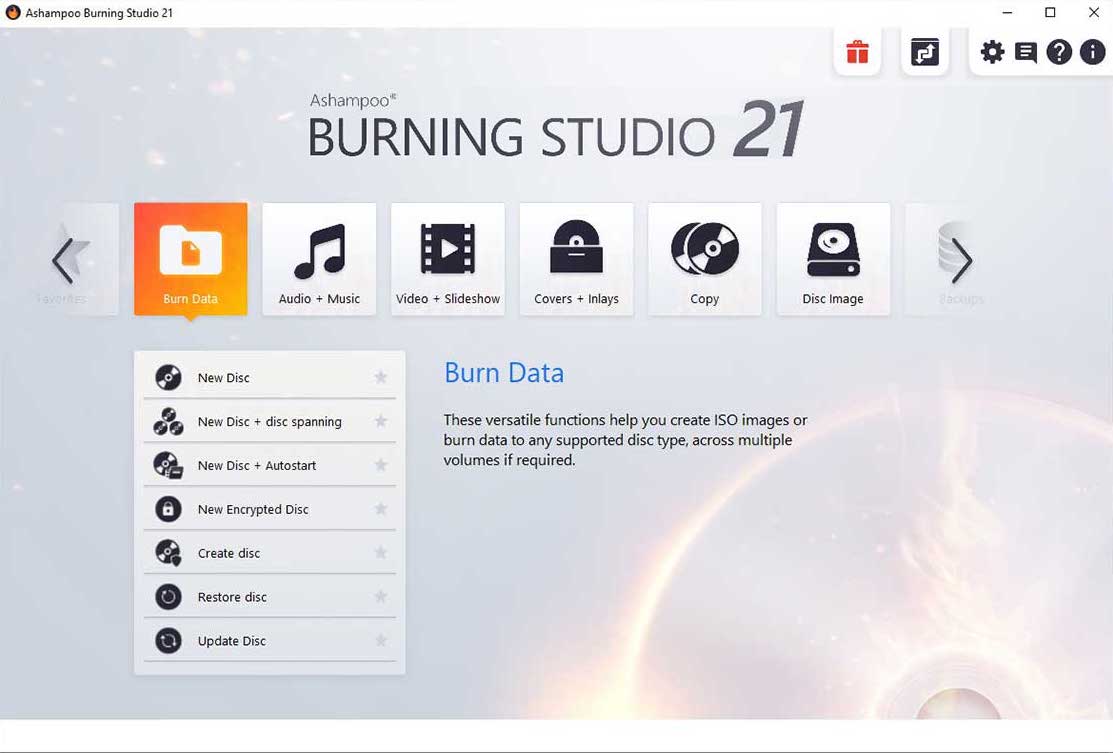This screenshot has width=1113, height=753.
Task: Select the Disc Image category tile
Action: [x=833, y=259]
